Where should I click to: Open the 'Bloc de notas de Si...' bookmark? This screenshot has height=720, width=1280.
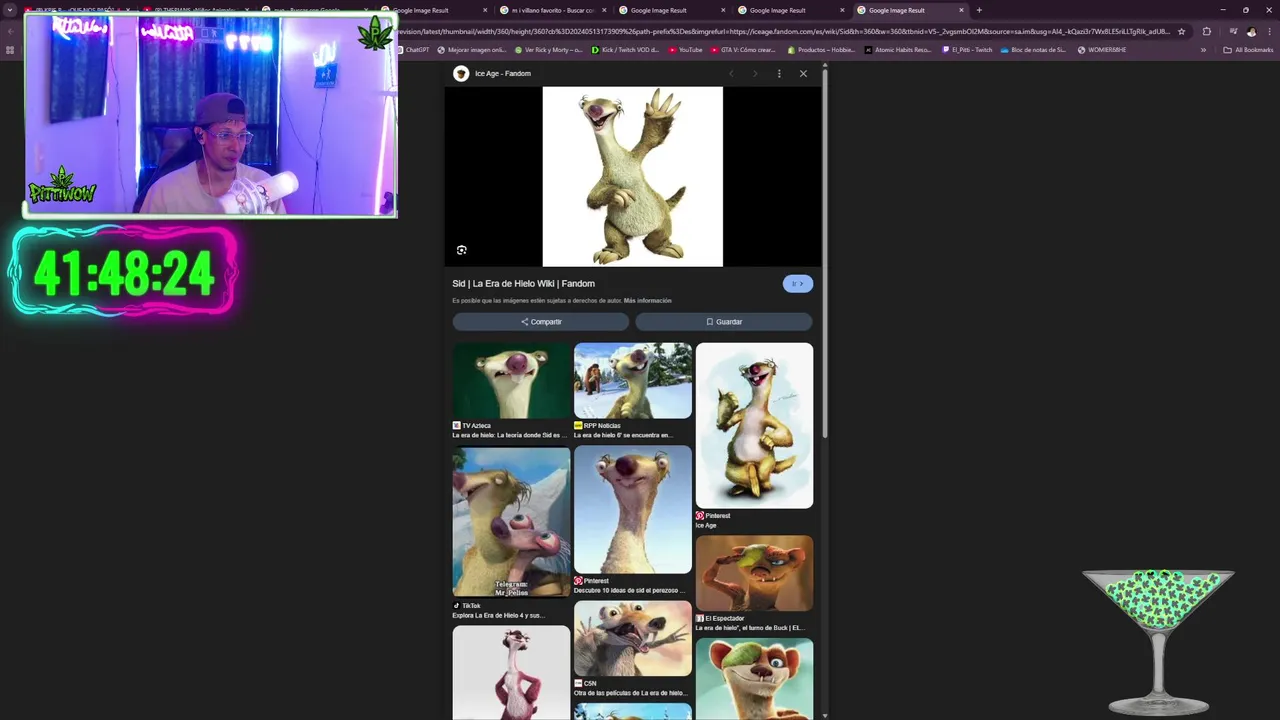tap(1034, 50)
